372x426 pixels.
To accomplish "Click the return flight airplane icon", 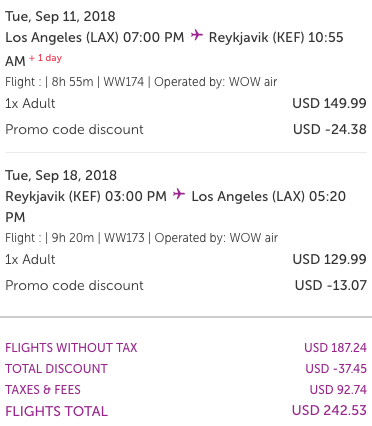I will [179, 194].
